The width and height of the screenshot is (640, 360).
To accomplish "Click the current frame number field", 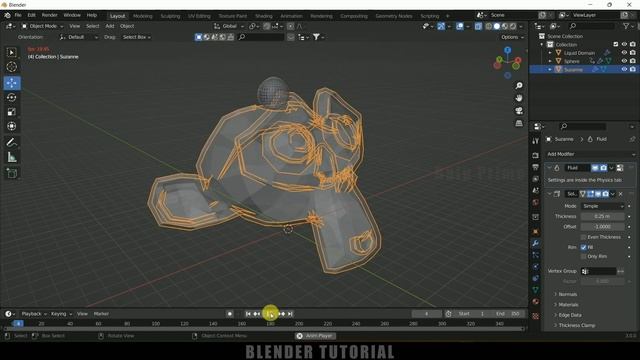I will [x=427, y=314].
